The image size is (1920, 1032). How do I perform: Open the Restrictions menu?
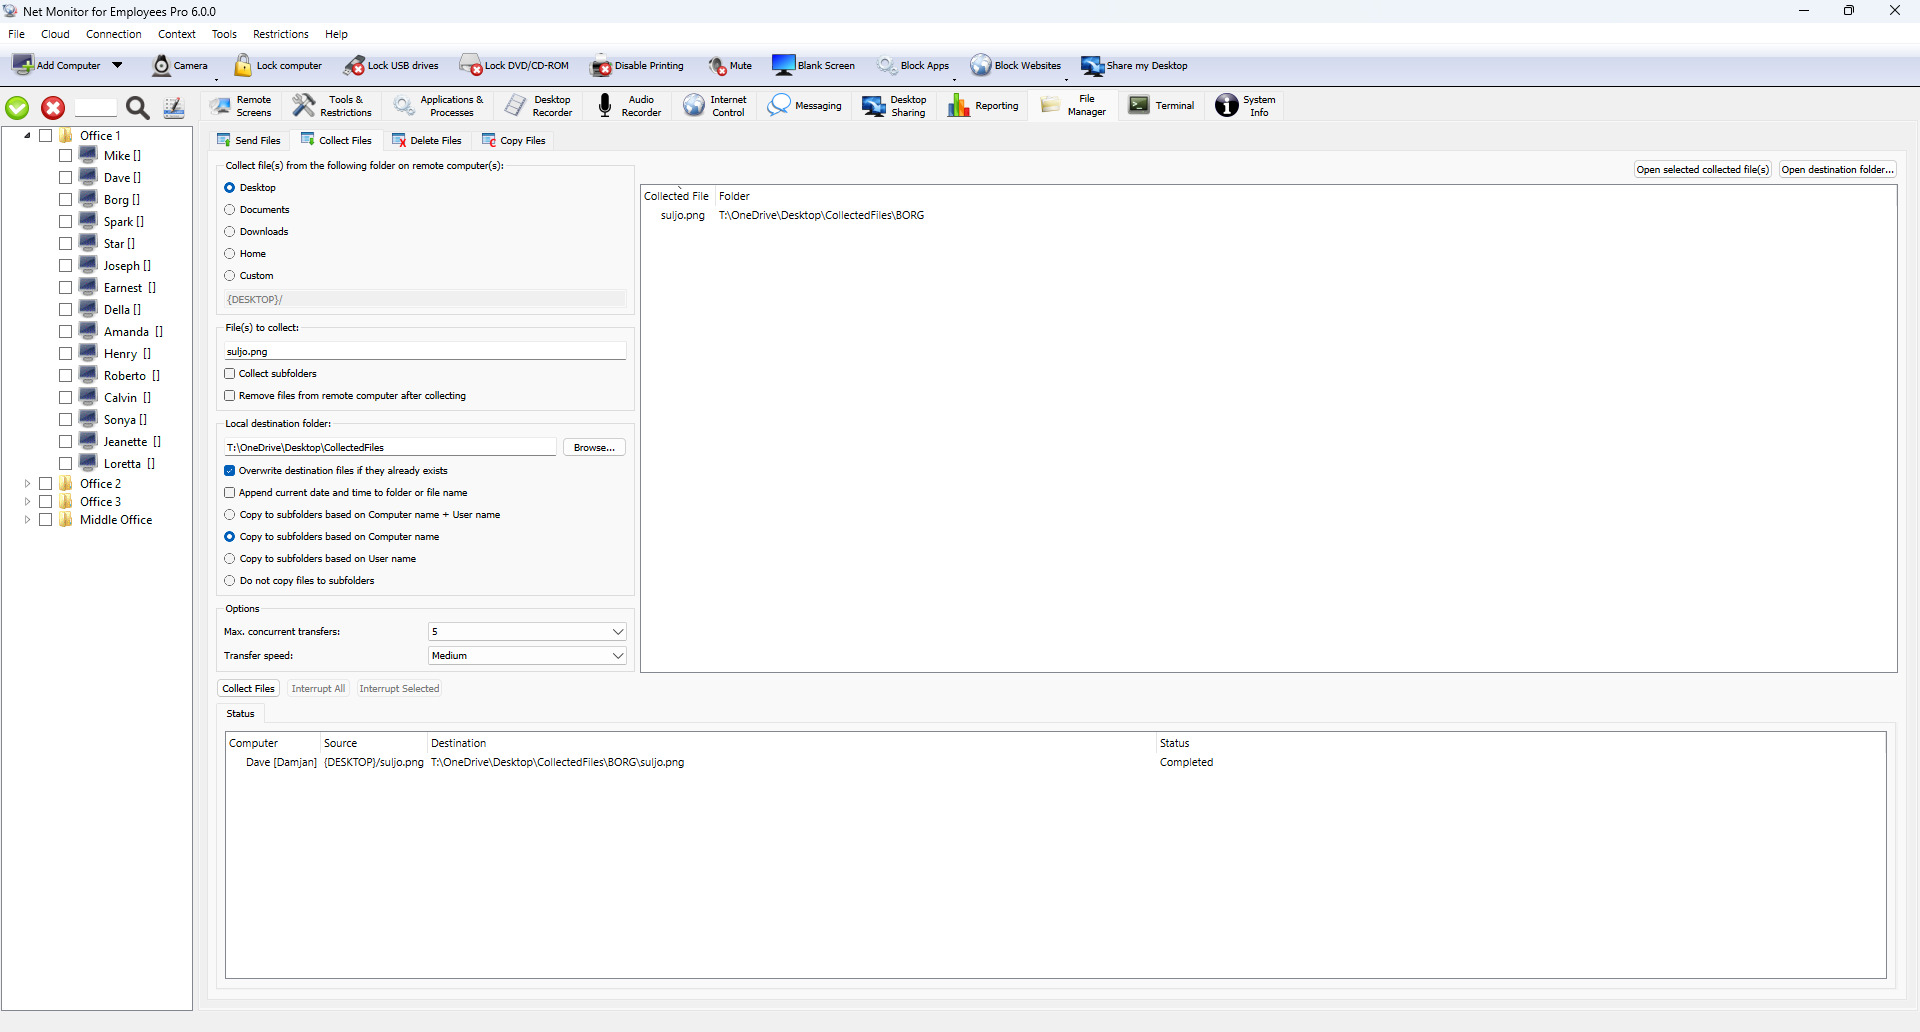[x=280, y=34]
